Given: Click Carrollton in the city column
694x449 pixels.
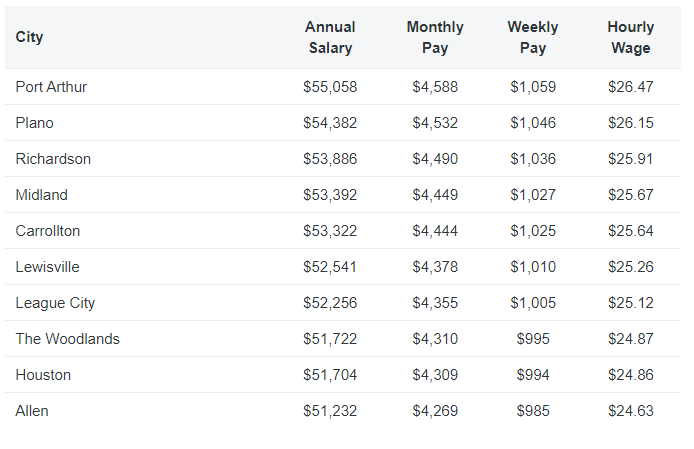Looking at the screenshot, I should point(48,231).
